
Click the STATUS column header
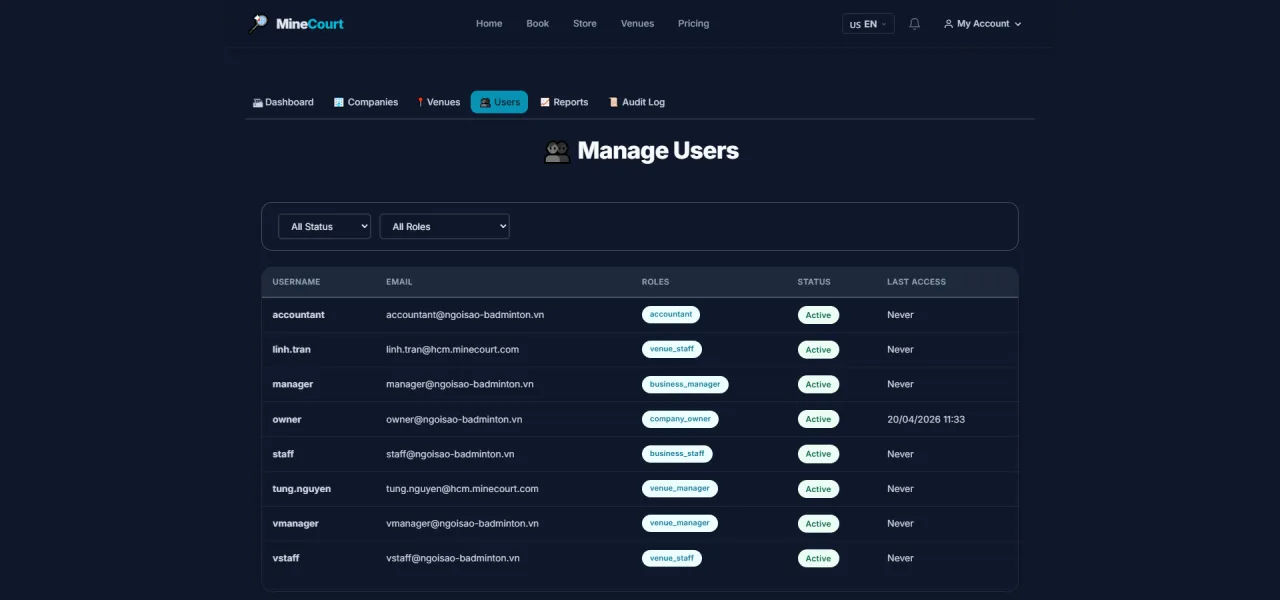[814, 282]
